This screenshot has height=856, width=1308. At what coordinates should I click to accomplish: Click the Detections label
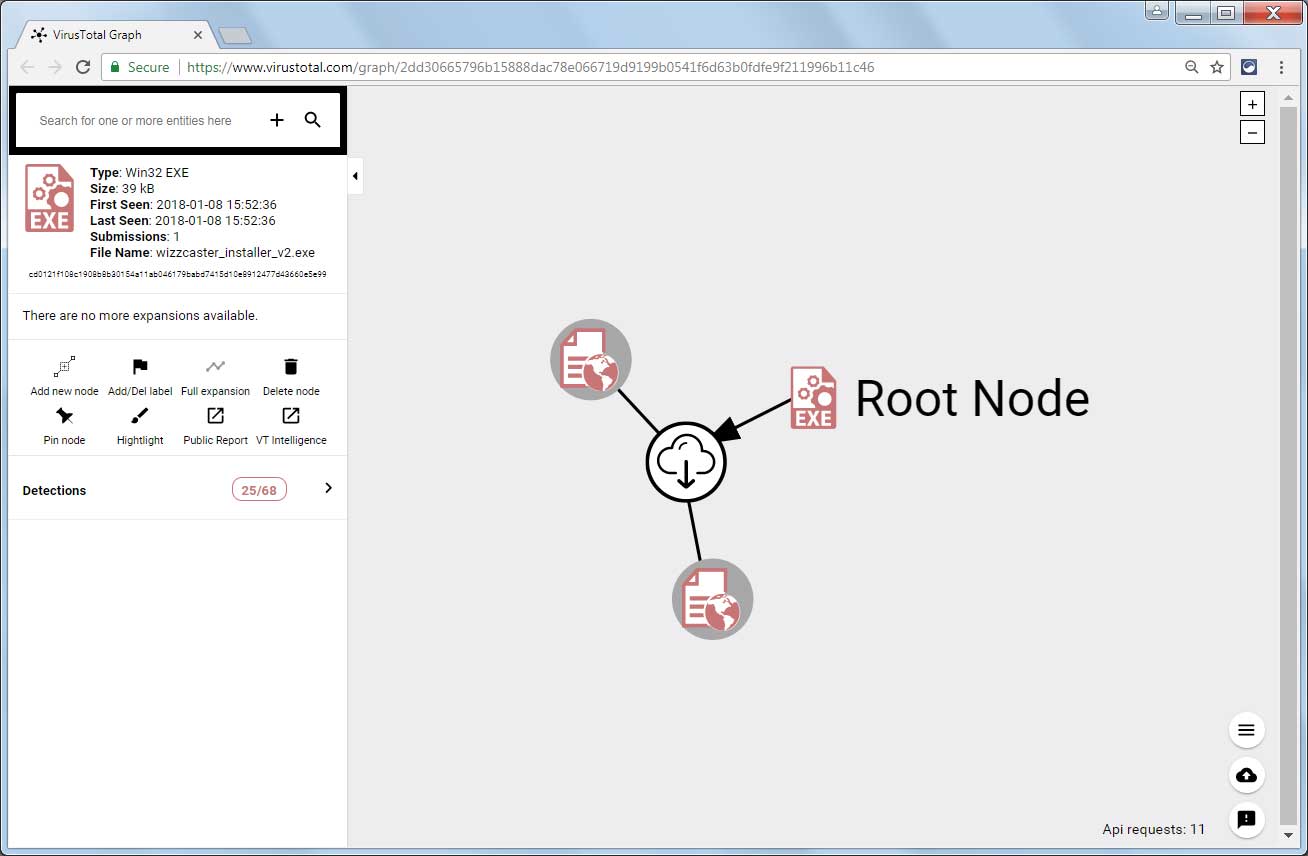54,490
